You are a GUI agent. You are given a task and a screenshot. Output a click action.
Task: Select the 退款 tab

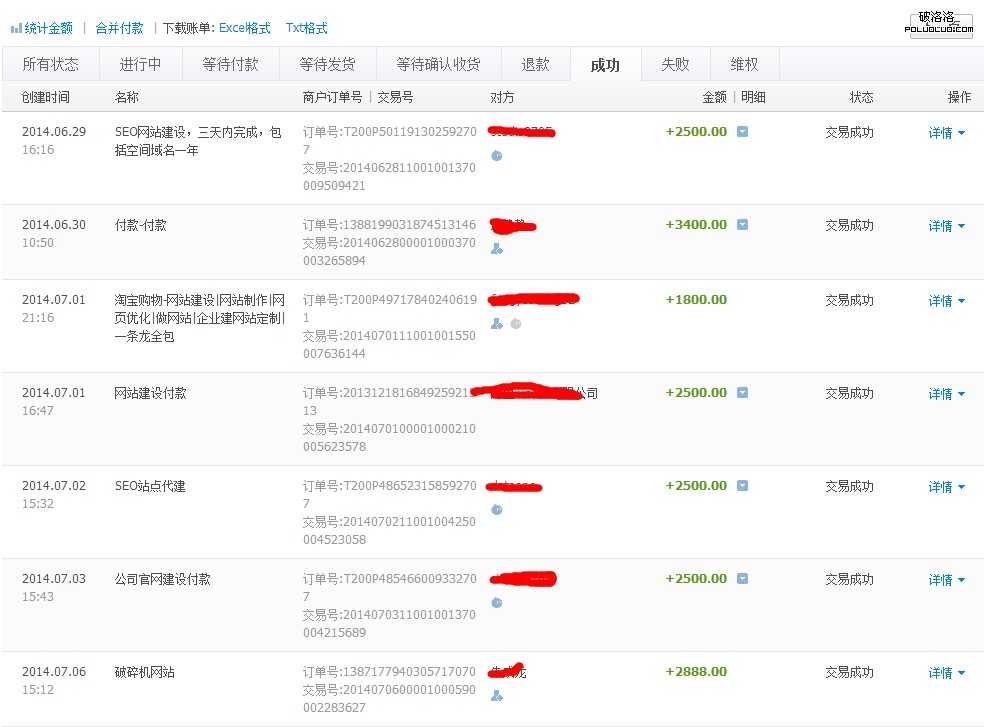[535, 64]
